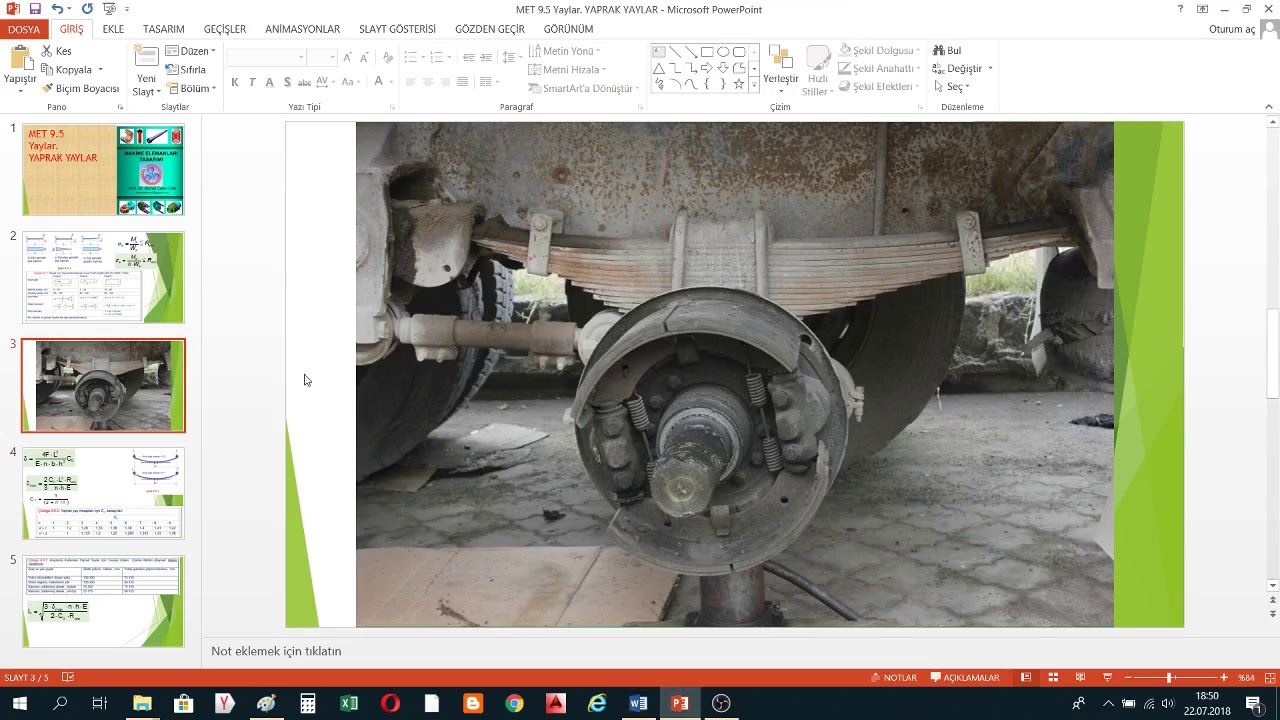Image resolution: width=1280 pixels, height=720 pixels.
Task: Start Slide Show from status bar
Action: [x=1107, y=677]
